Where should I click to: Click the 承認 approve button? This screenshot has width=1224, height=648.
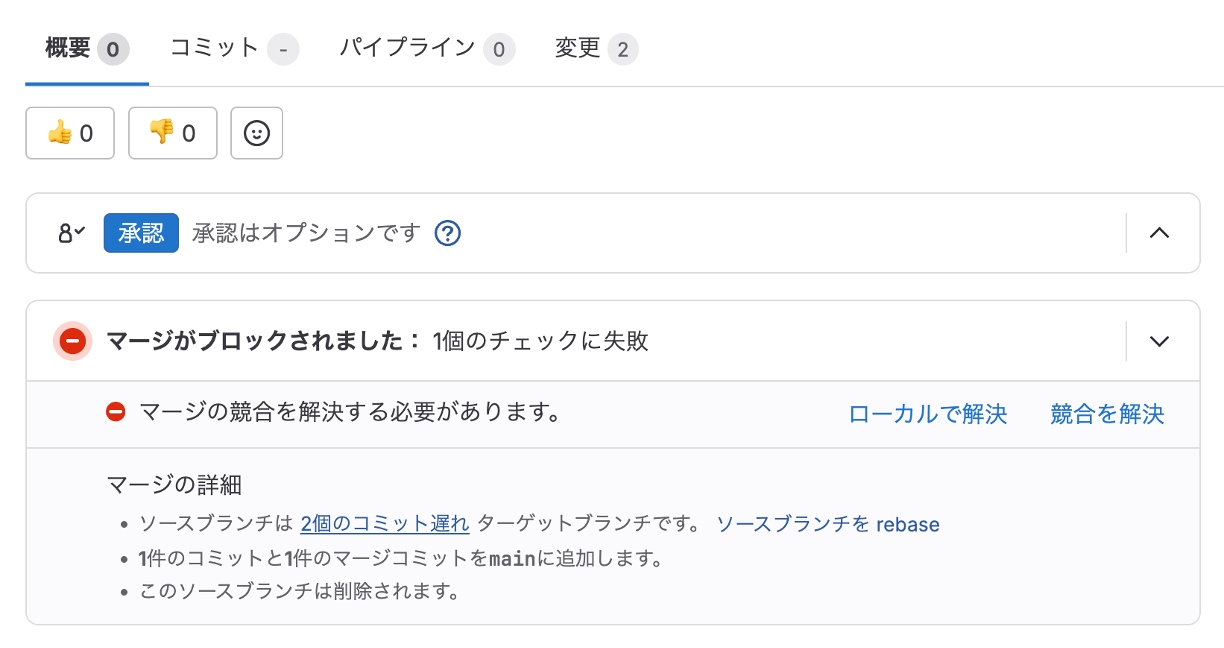click(141, 233)
